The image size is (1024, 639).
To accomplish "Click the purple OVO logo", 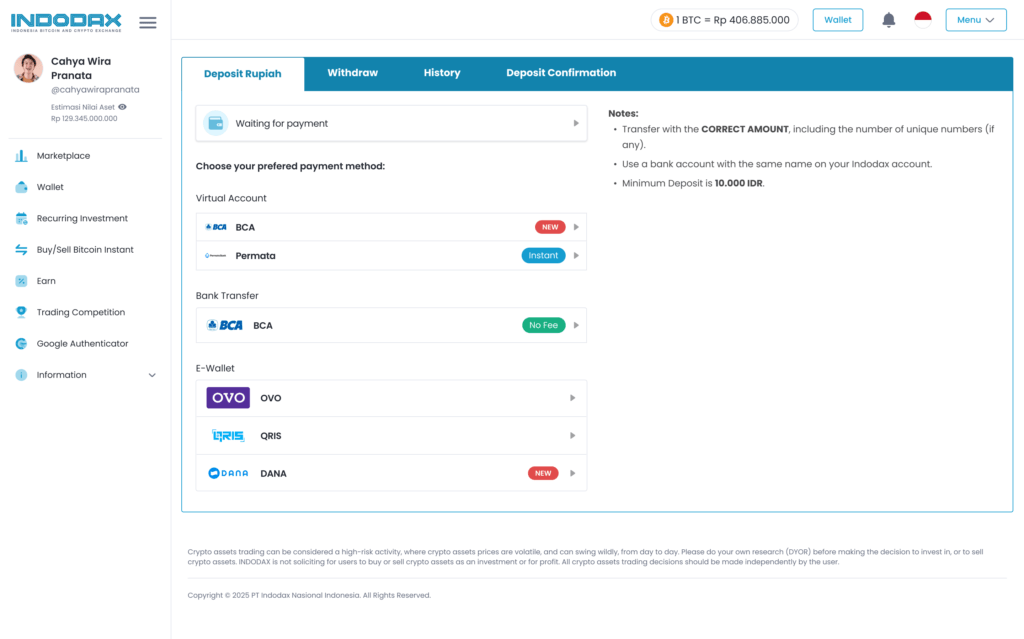I will (228, 398).
